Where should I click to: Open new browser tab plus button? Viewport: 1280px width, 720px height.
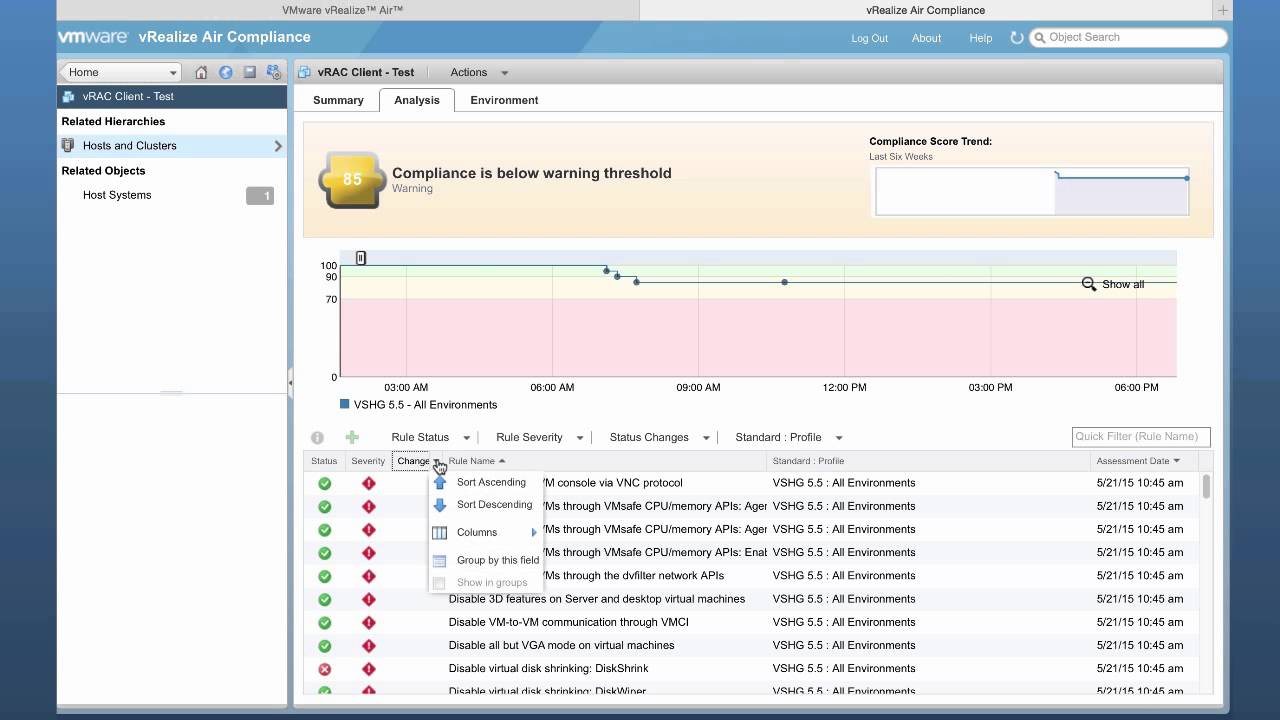pyautogui.click(x=1222, y=10)
